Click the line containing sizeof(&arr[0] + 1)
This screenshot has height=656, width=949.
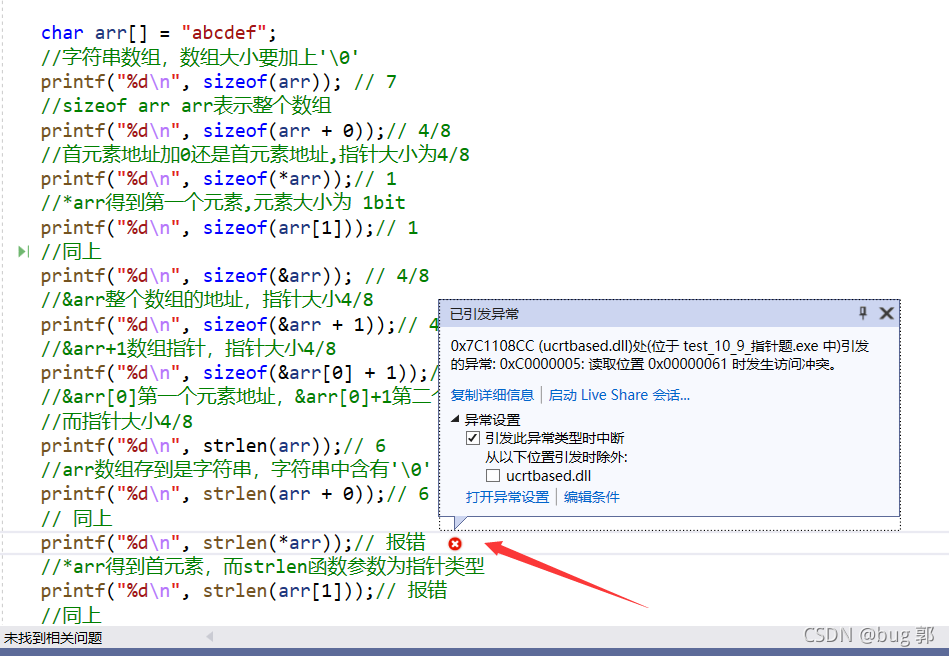pos(240,373)
